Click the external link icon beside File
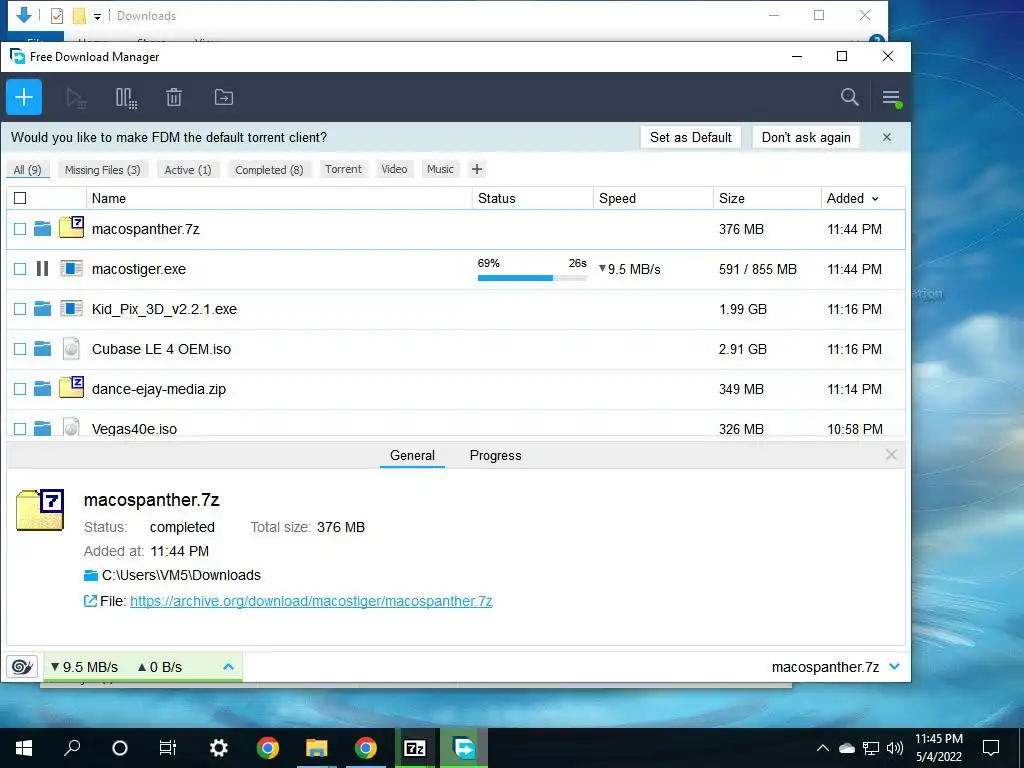 point(90,601)
